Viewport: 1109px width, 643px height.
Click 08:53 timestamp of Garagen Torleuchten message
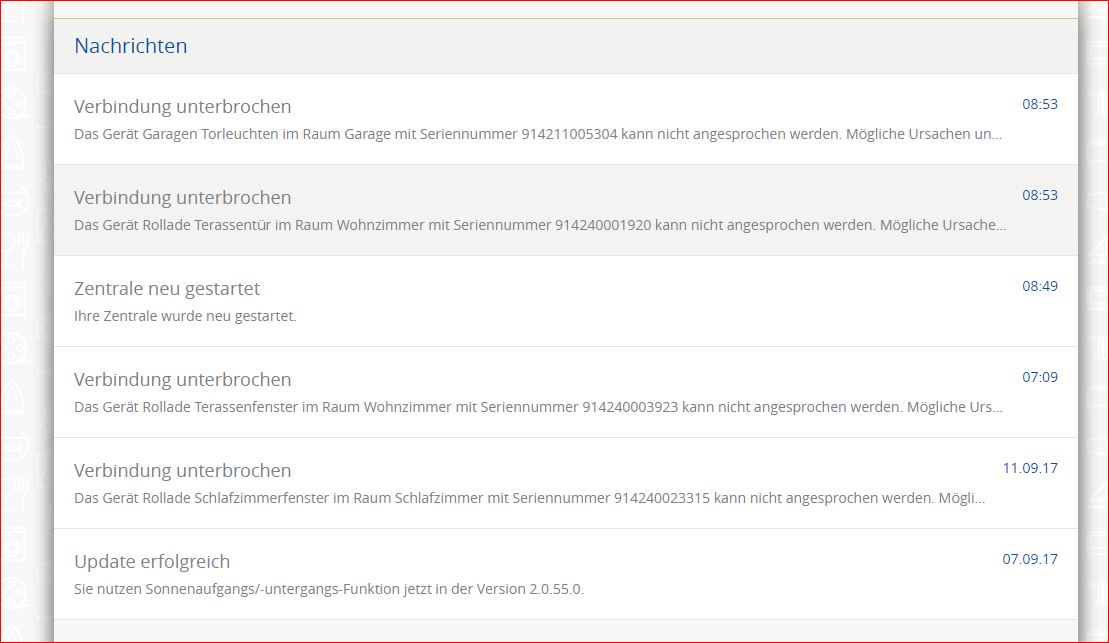tap(1039, 104)
